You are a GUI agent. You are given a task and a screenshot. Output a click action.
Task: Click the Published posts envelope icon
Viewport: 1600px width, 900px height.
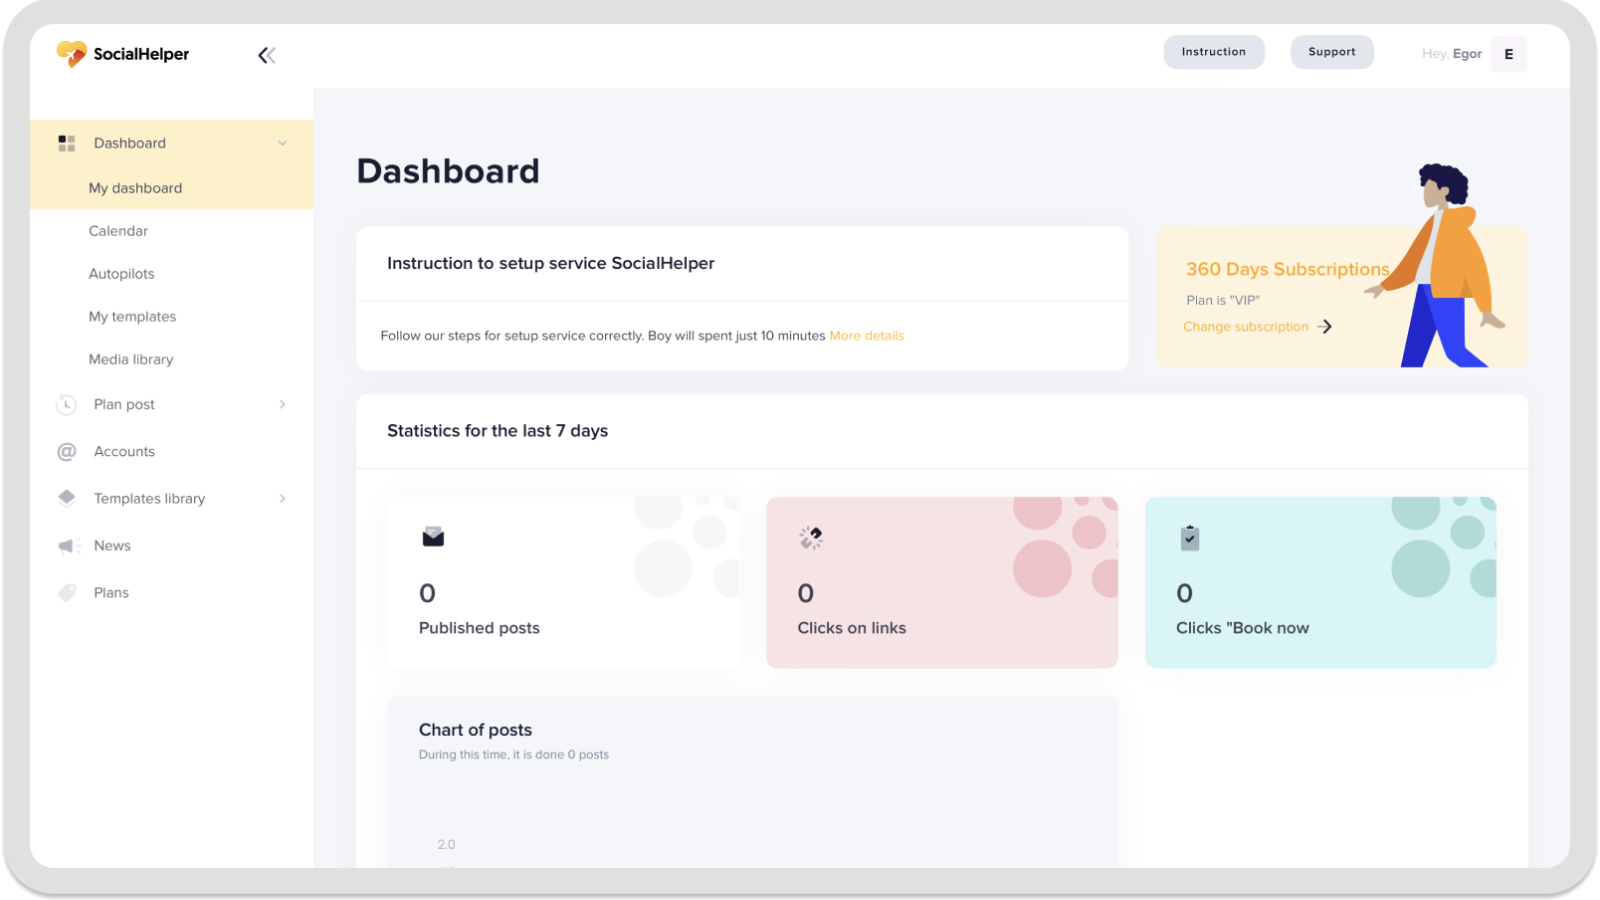433,537
